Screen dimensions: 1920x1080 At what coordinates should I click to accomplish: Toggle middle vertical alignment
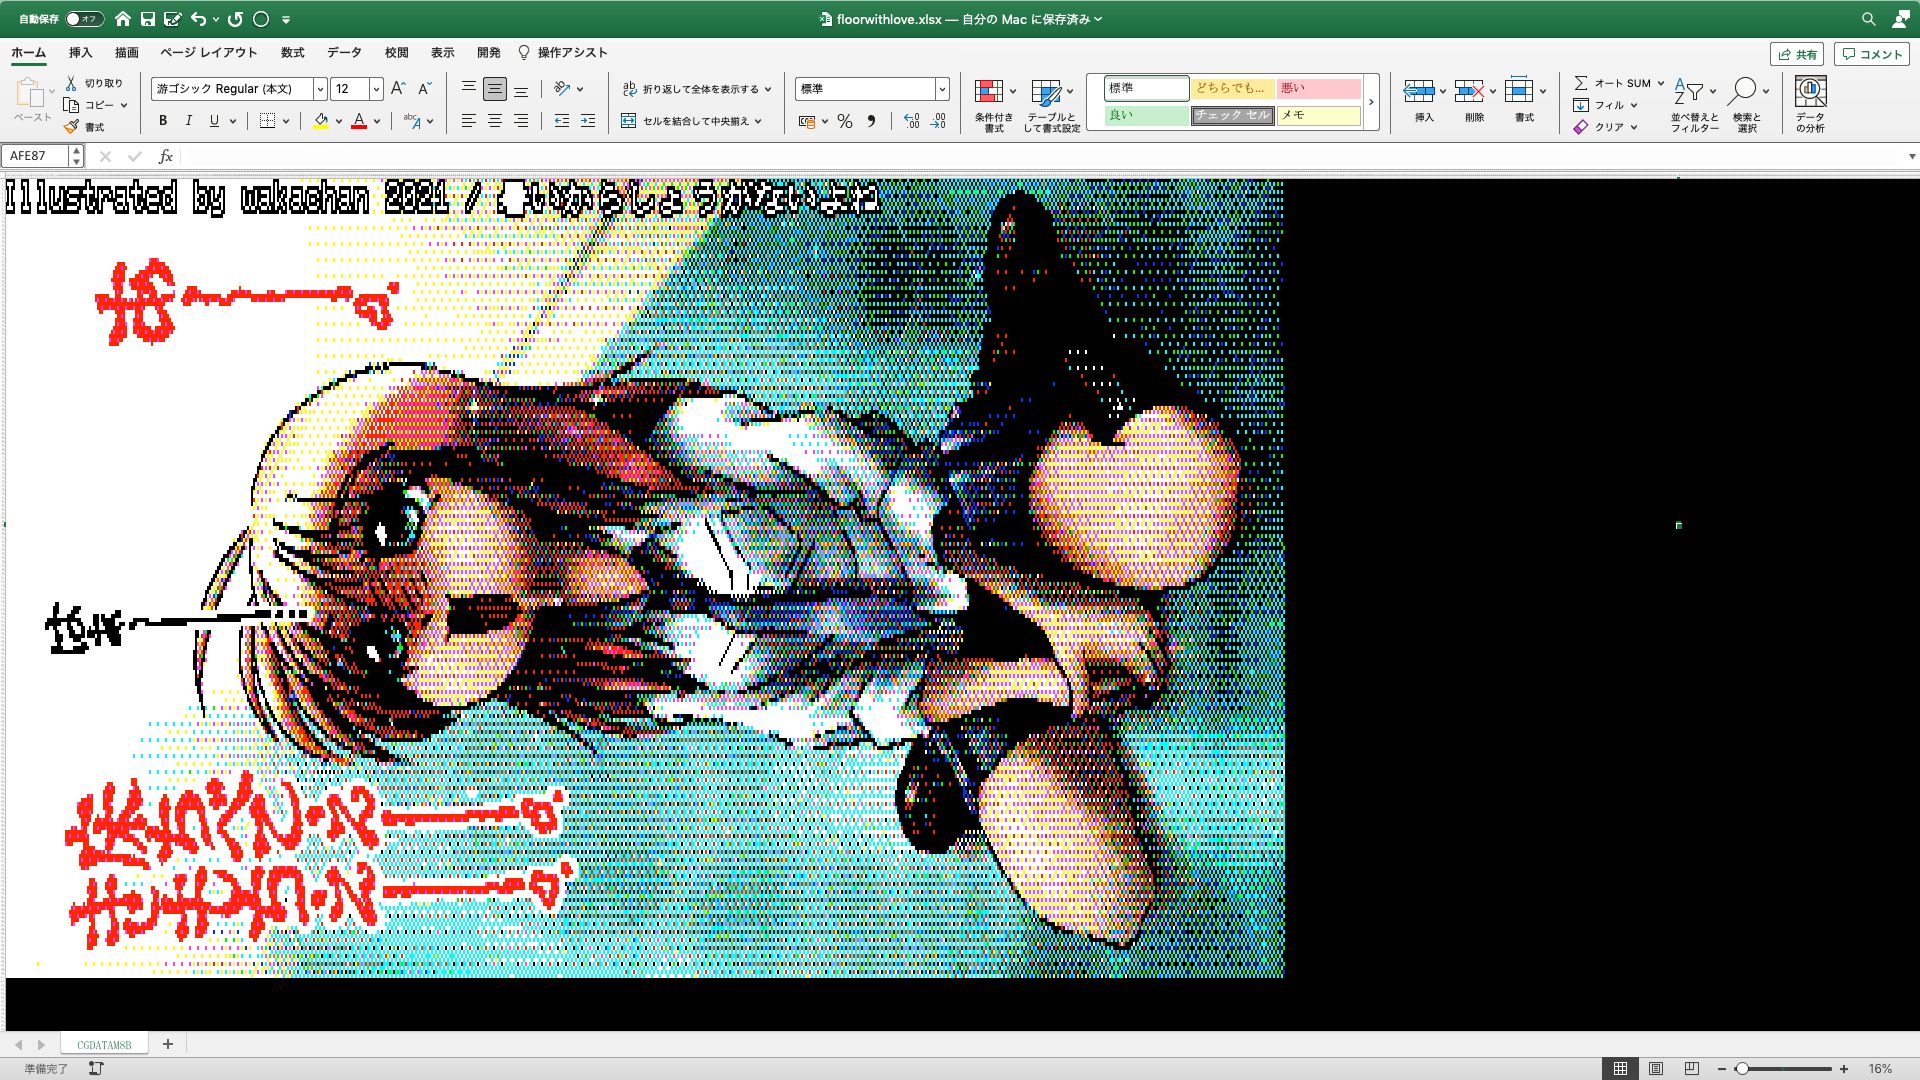495,89
